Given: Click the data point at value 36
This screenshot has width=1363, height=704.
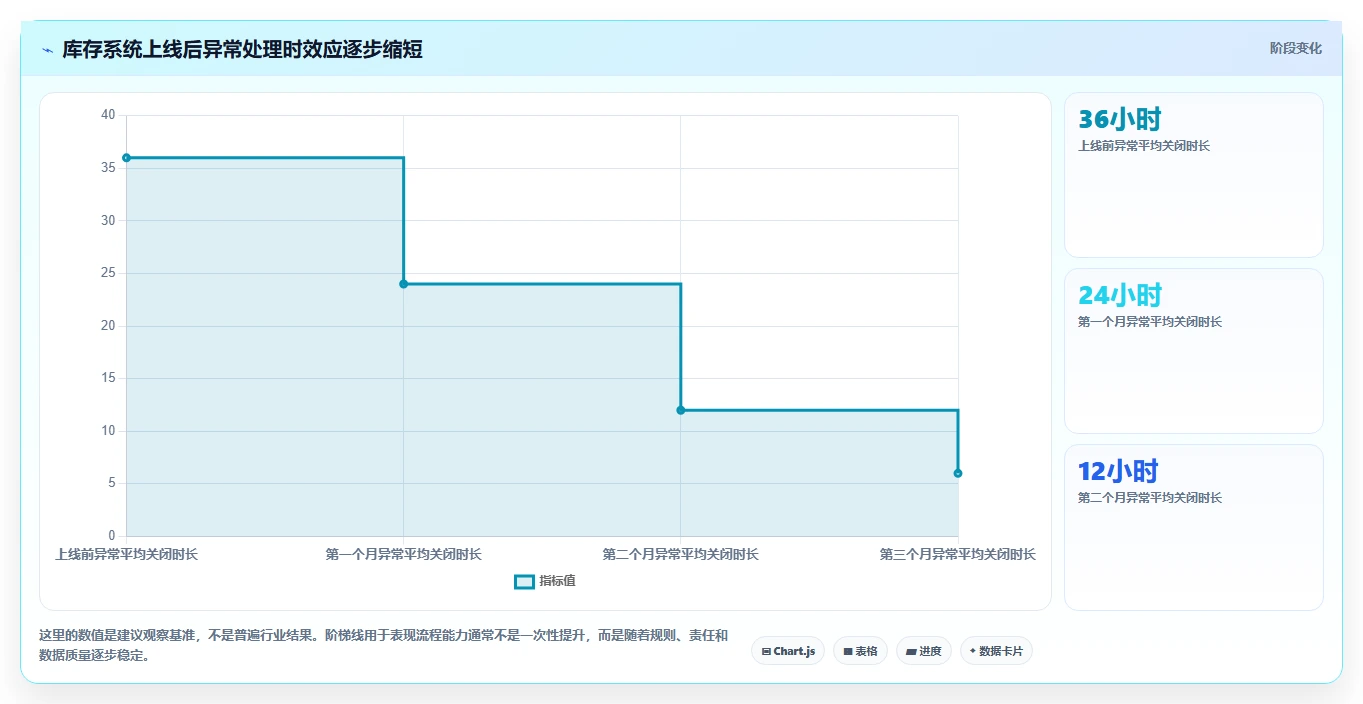Looking at the screenshot, I should (x=126, y=158).
